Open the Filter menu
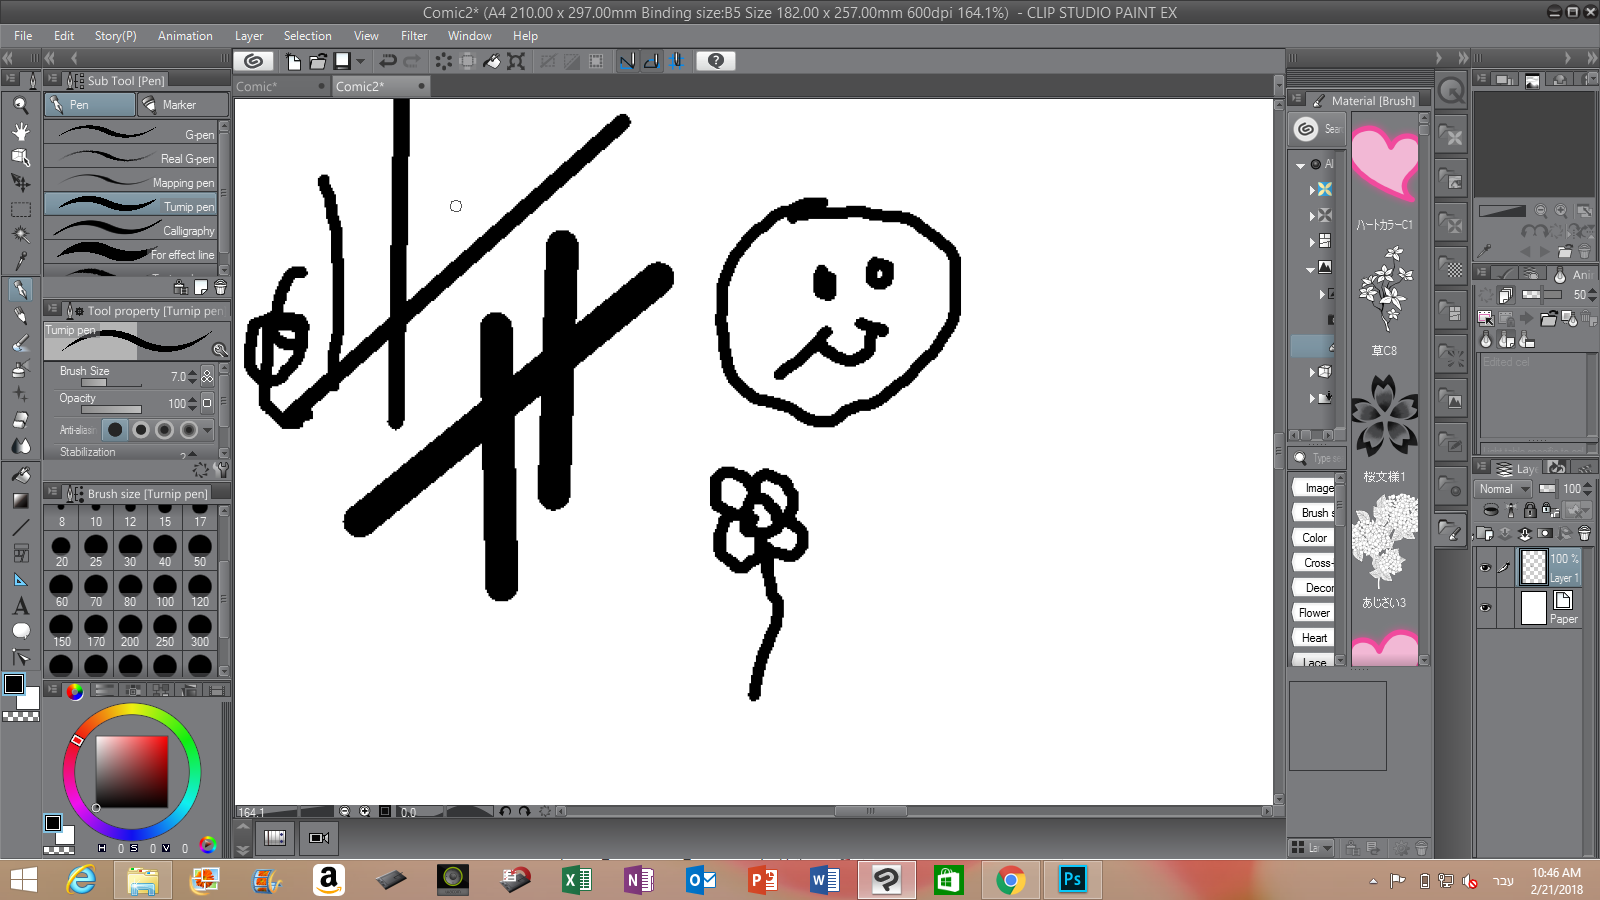 (414, 36)
